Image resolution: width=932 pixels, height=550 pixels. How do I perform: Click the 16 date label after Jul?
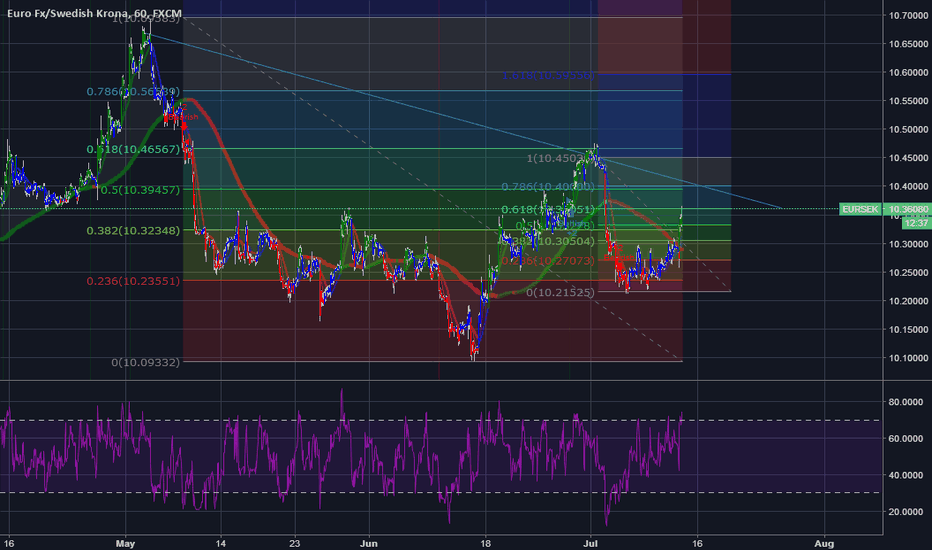click(x=697, y=543)
